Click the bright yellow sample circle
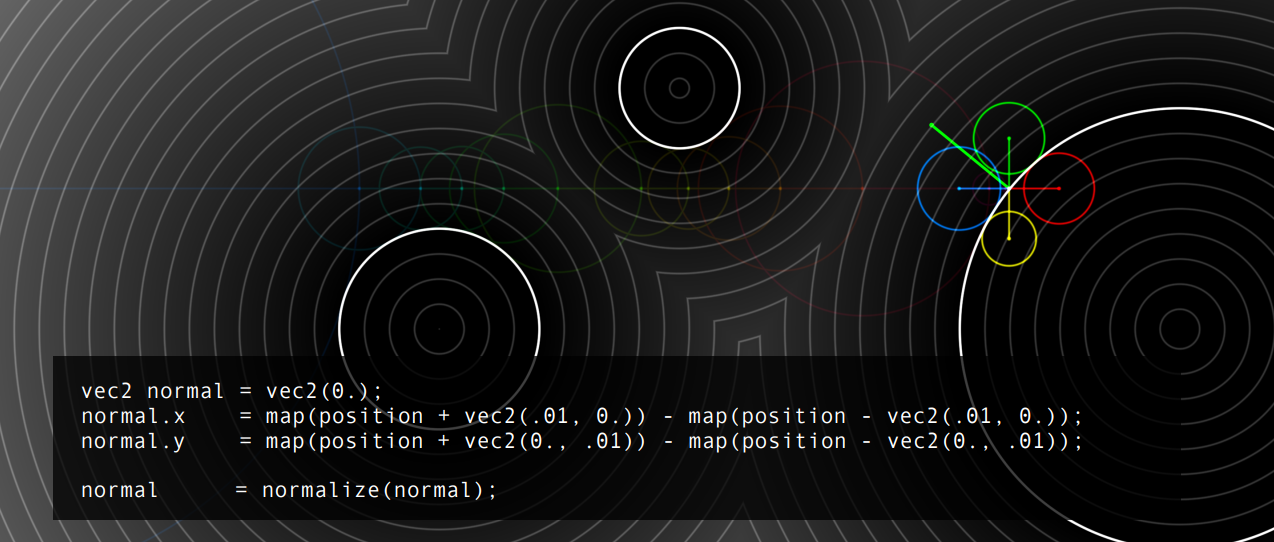 coord(1009,238)
